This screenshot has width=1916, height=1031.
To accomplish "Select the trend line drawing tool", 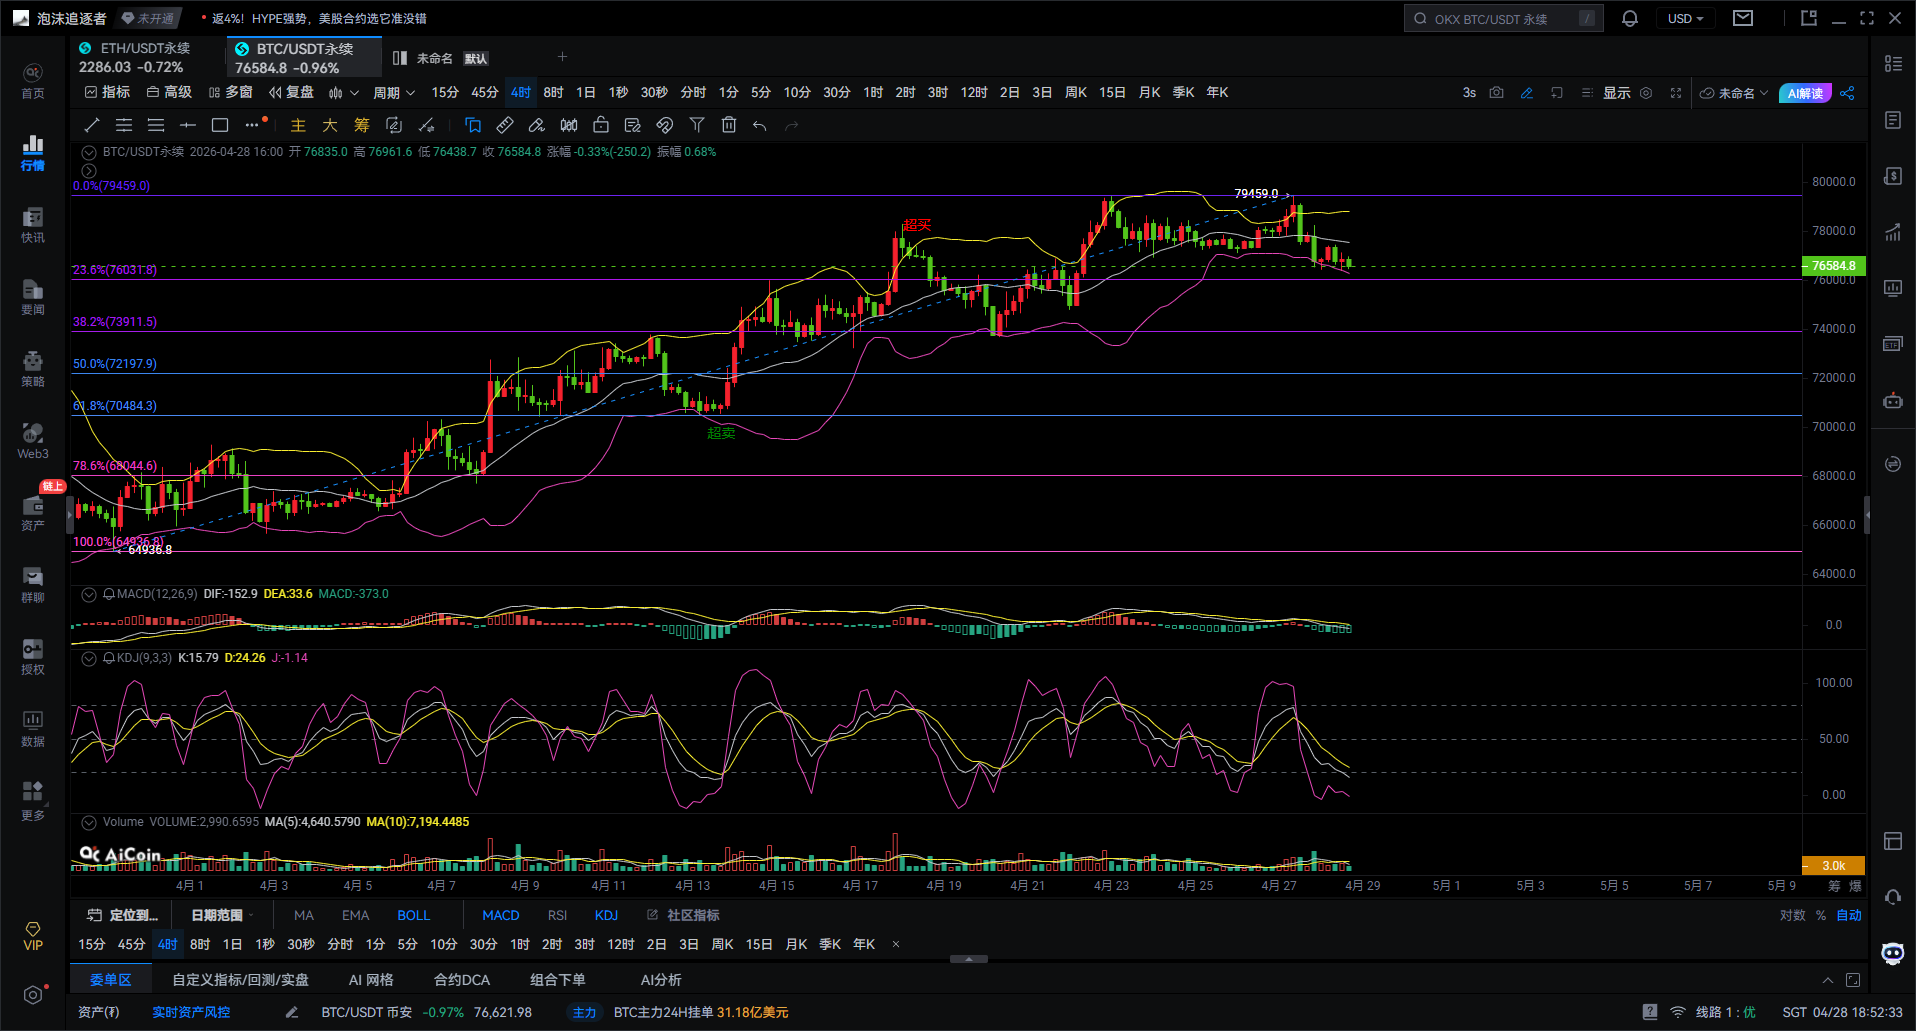I will (92, 125).
